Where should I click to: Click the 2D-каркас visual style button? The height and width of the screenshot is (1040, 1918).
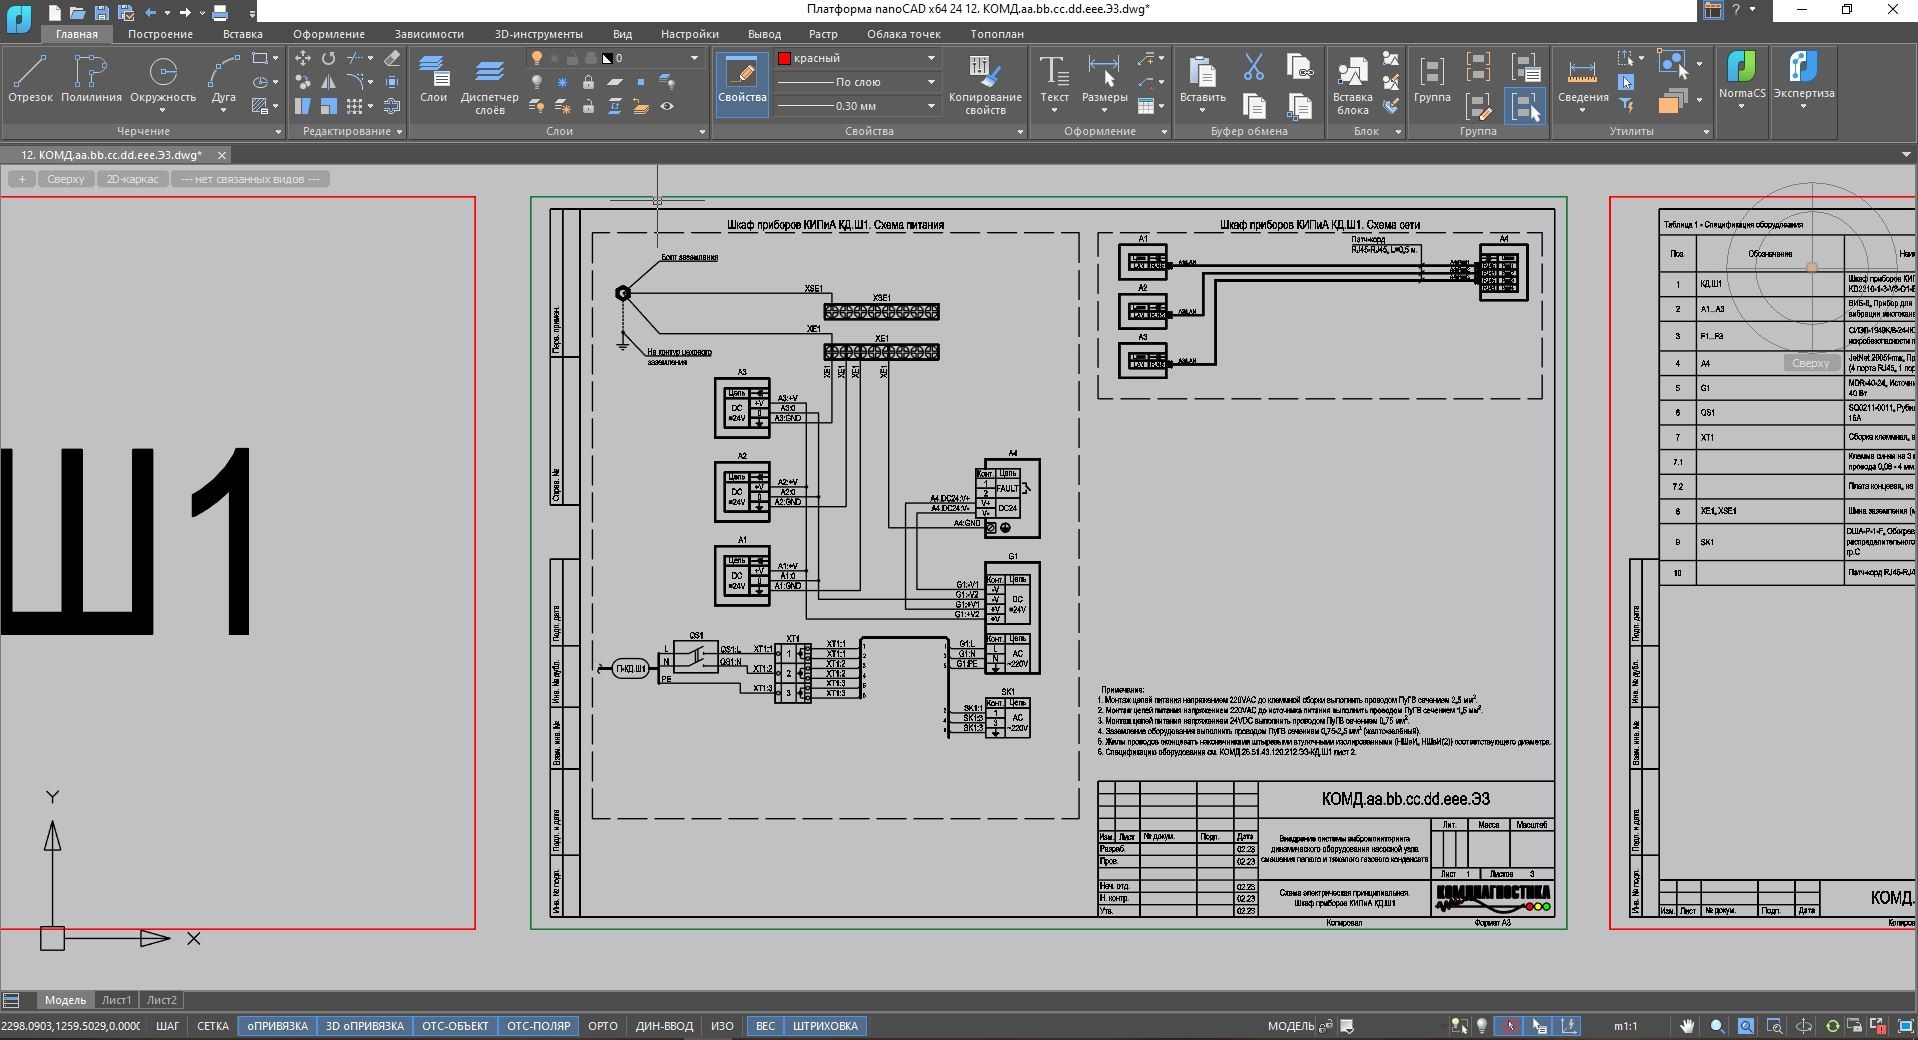(132, 179)
